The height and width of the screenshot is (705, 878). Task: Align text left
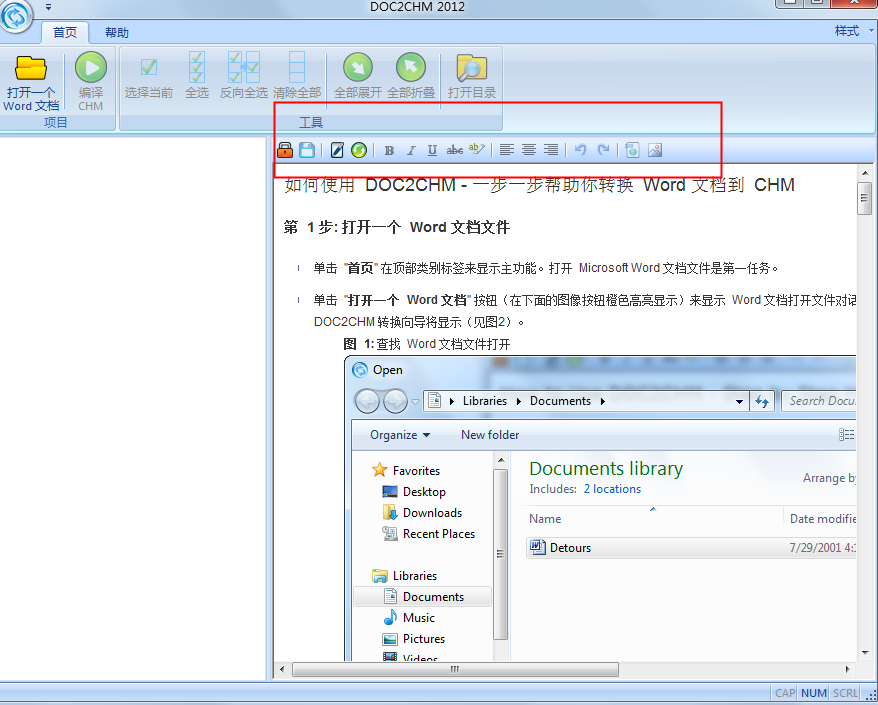click(507, 150)
